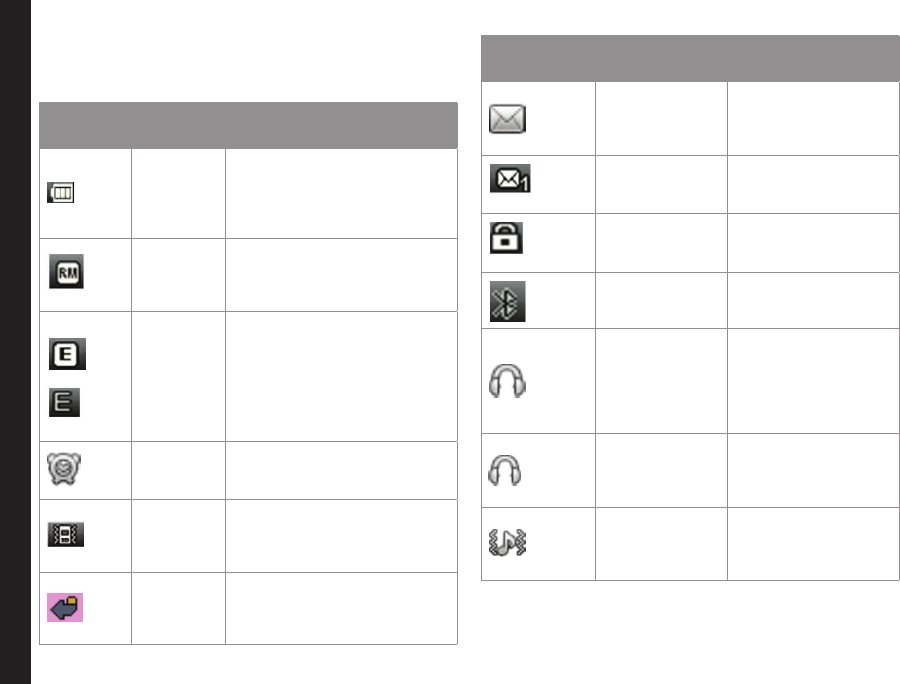Click the gray header bar of left table
900x684 pixels.
[248, 125]
